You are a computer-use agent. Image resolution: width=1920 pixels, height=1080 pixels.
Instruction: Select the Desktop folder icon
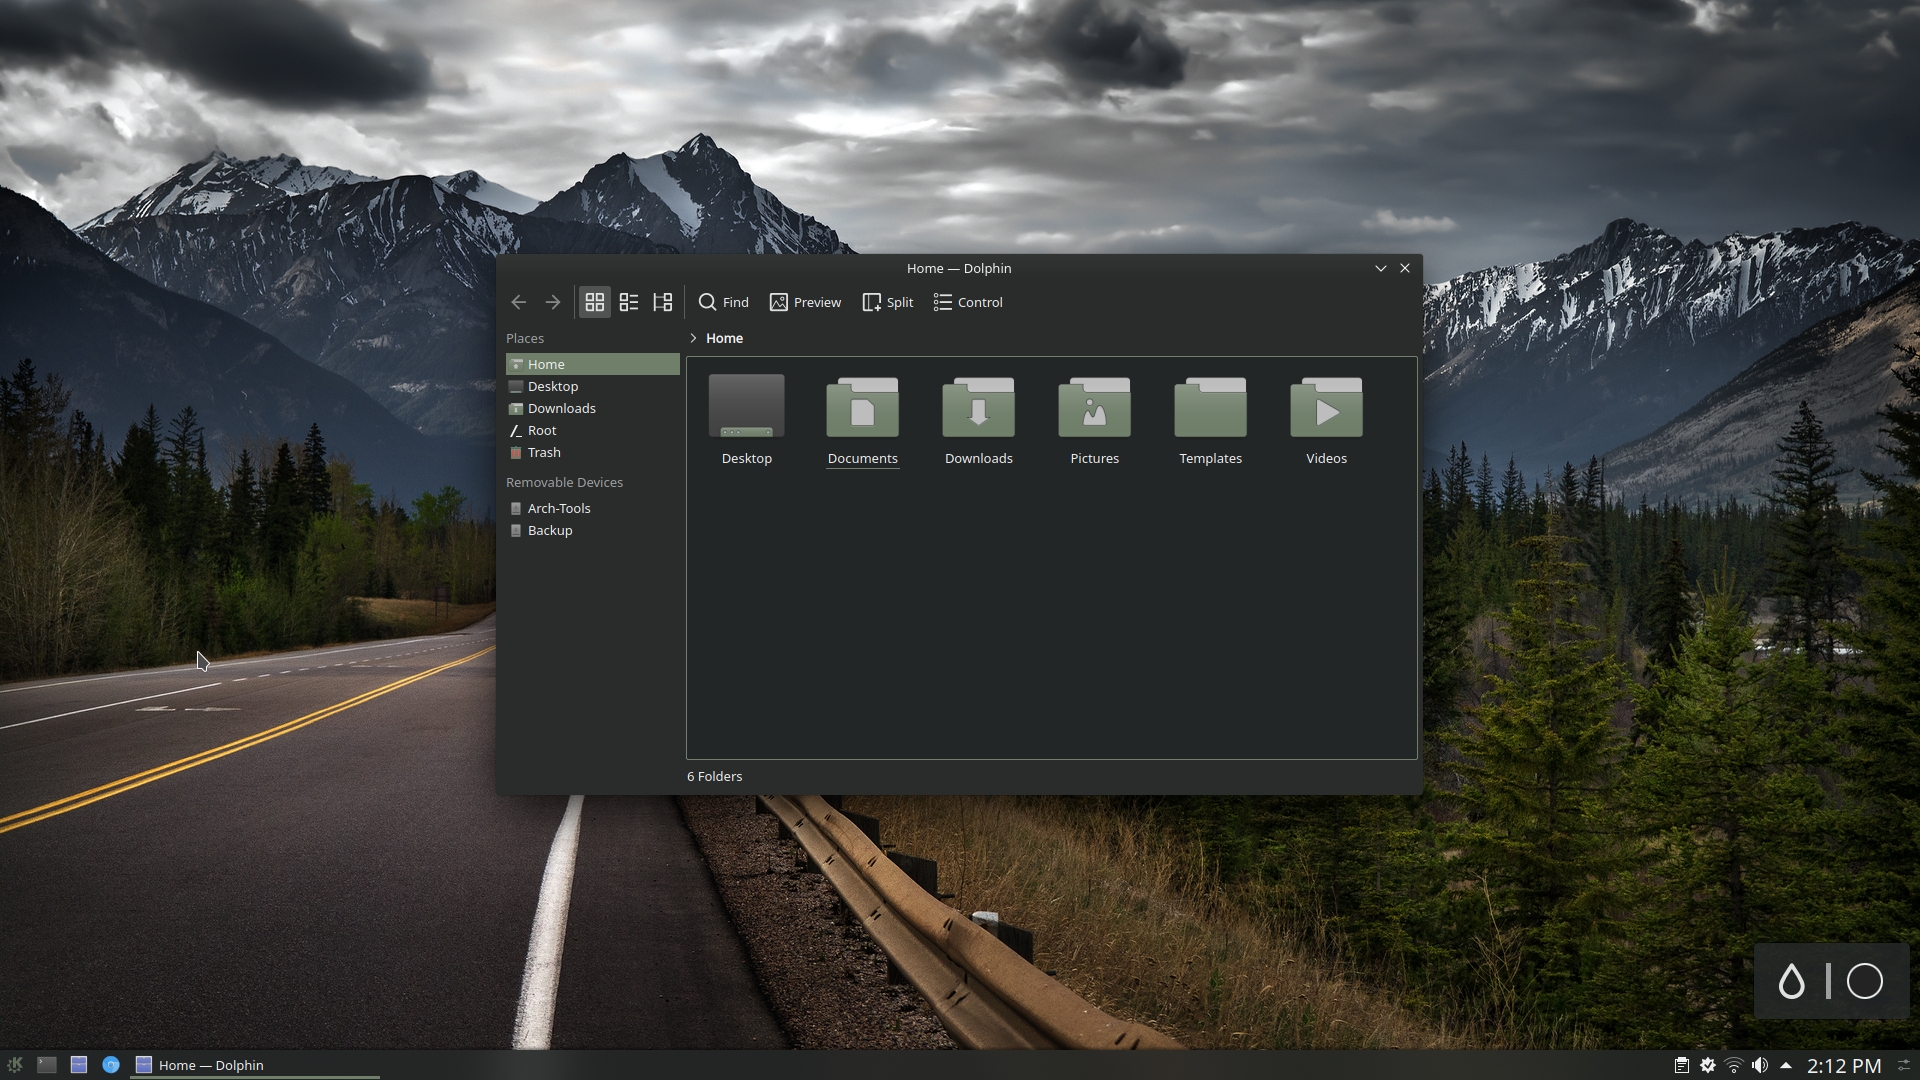pyautogui.click(x=747, y=406)
